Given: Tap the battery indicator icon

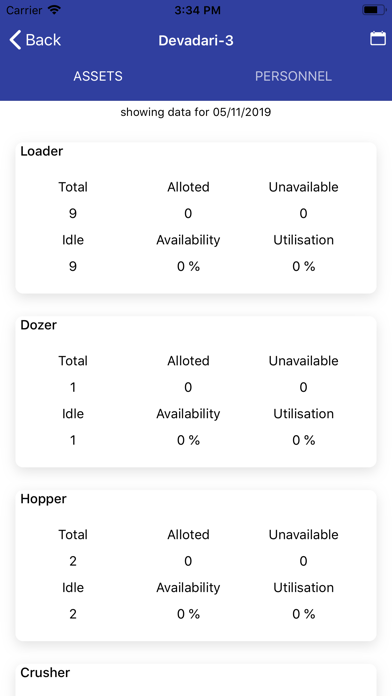Looking at the screenshot, I should (374, 10).
